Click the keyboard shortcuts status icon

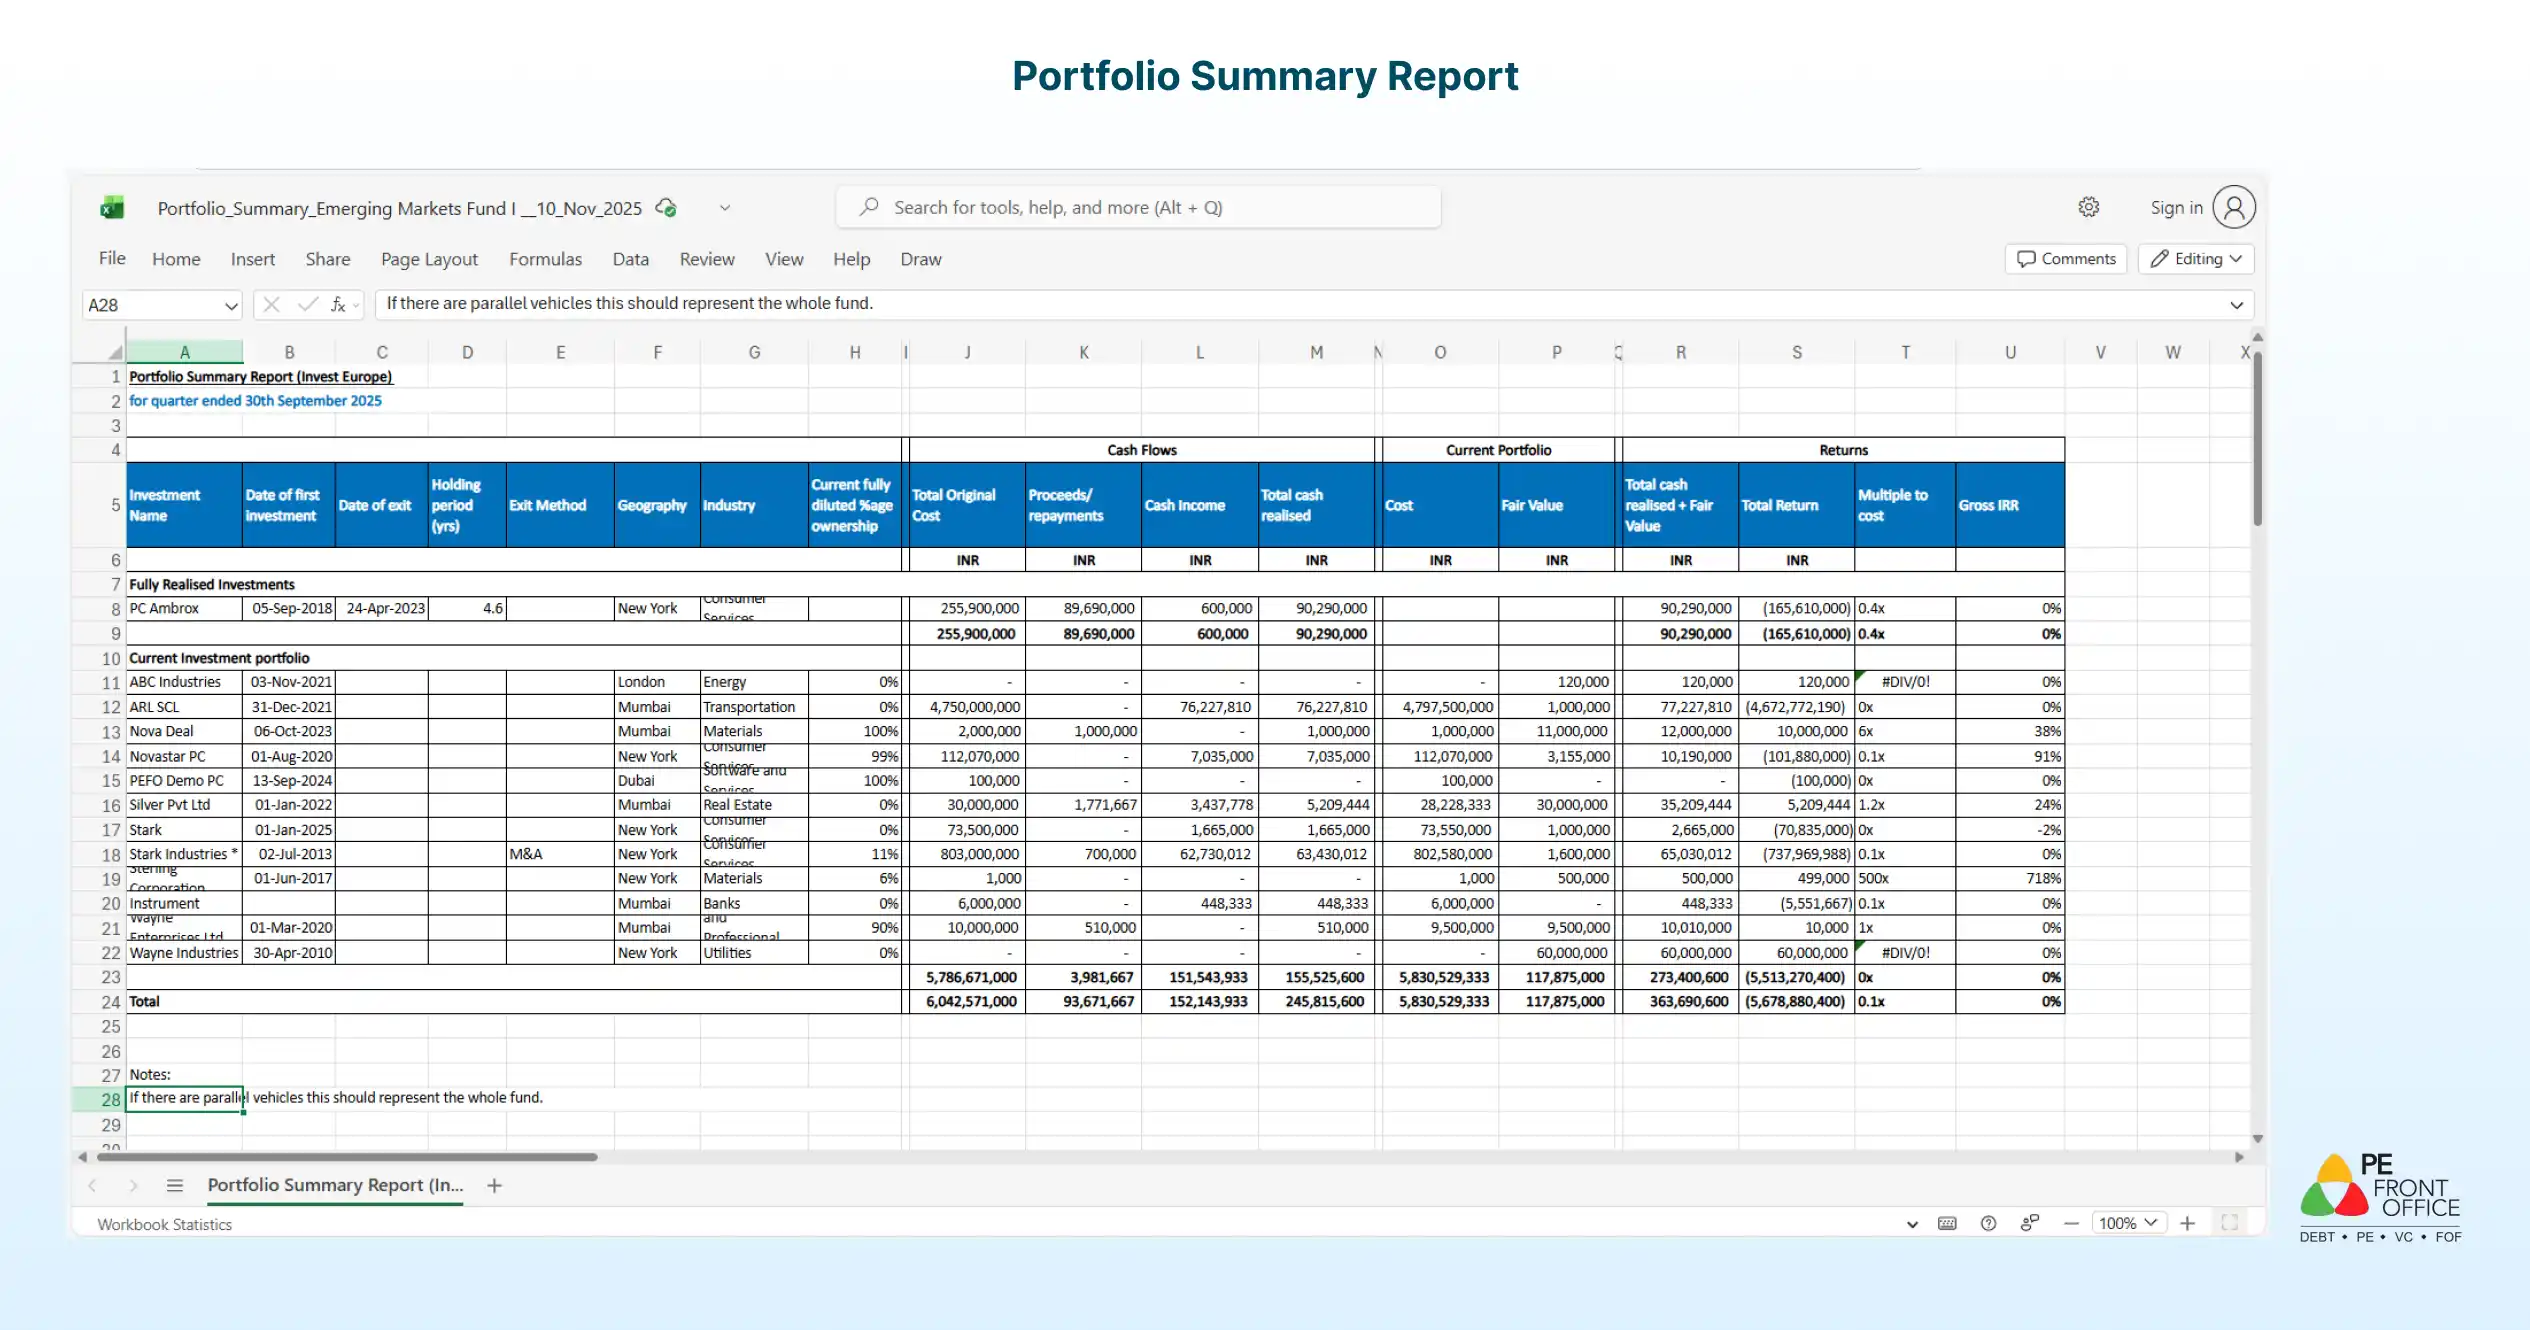pos(1947,1223)
